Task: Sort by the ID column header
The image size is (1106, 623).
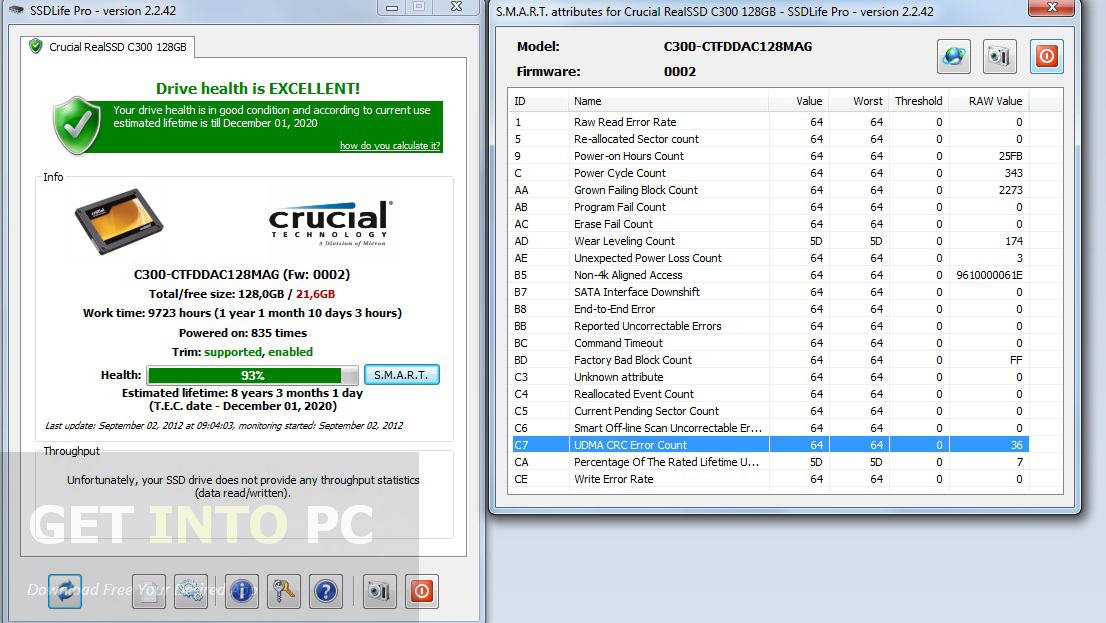Action: point(538,101)
